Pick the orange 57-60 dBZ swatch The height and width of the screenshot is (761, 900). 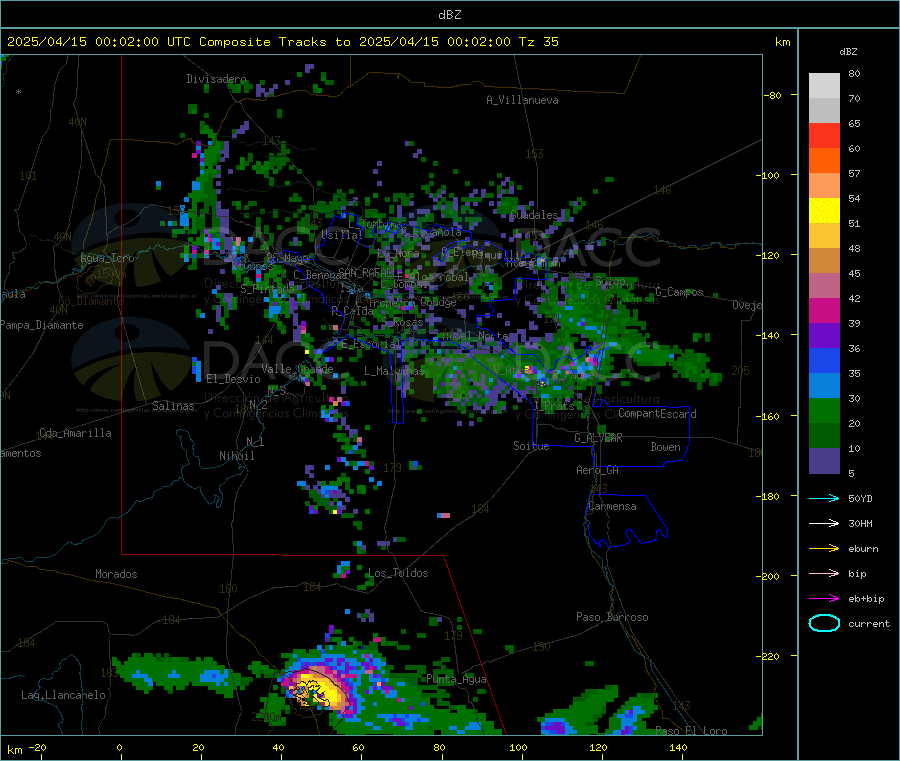pos(824,161)
